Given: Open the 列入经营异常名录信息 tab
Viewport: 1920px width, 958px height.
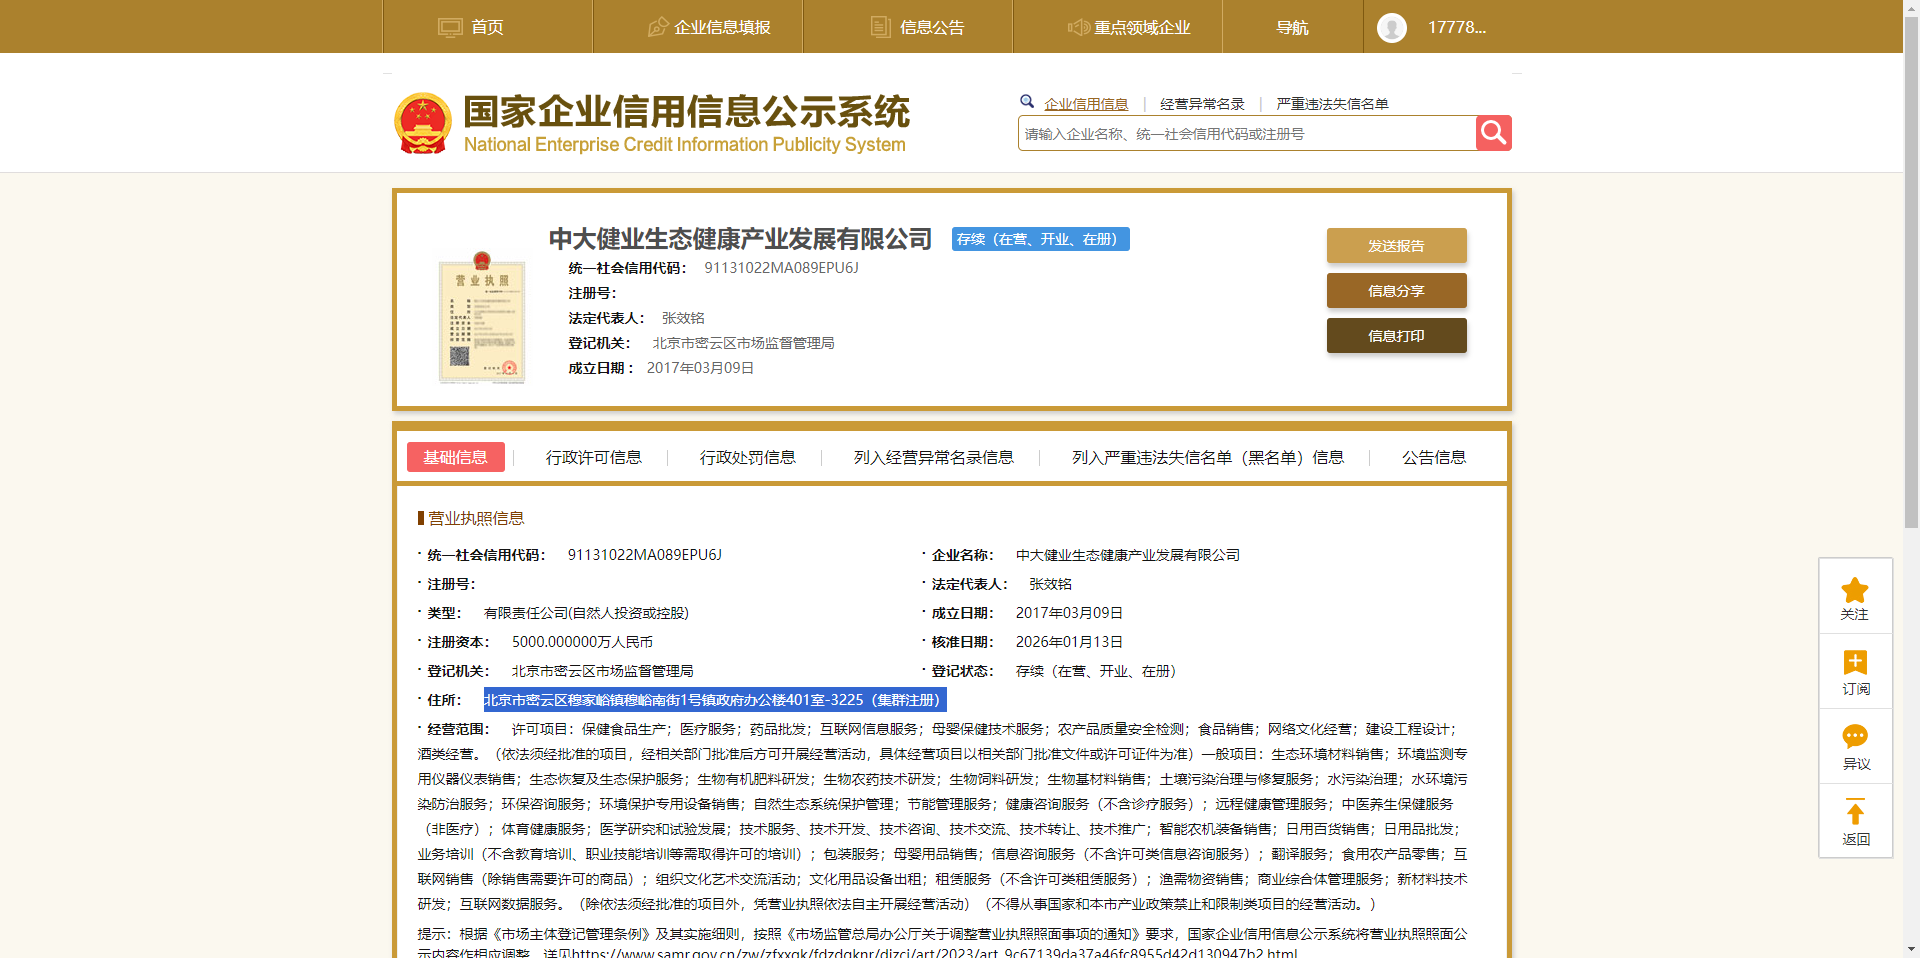Looking at the screenshot, I should coord(934,457).
